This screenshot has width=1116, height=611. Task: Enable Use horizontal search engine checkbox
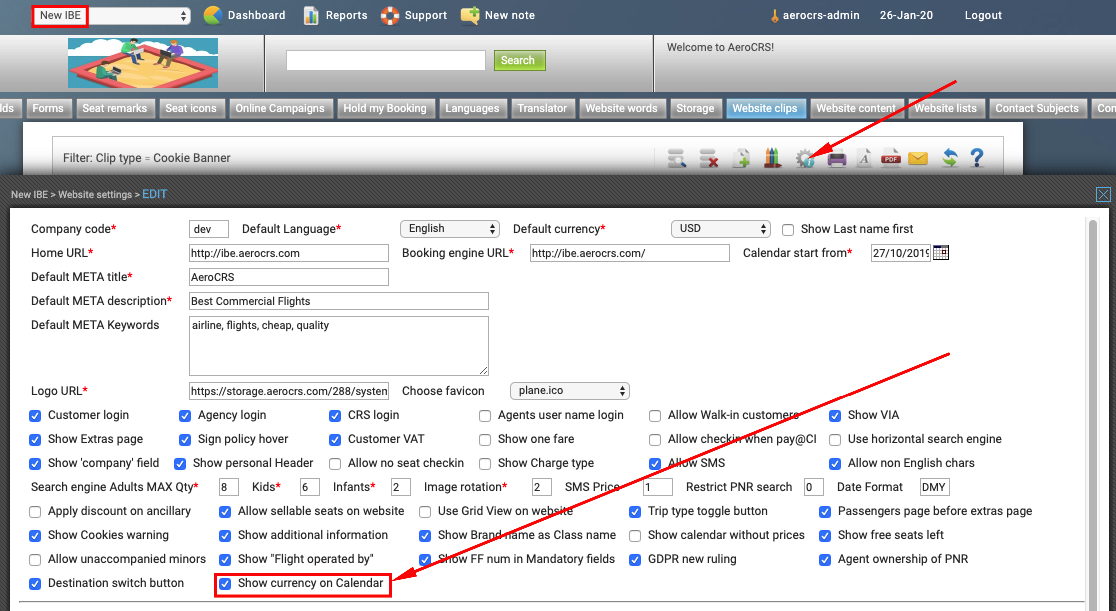[835, 440]
